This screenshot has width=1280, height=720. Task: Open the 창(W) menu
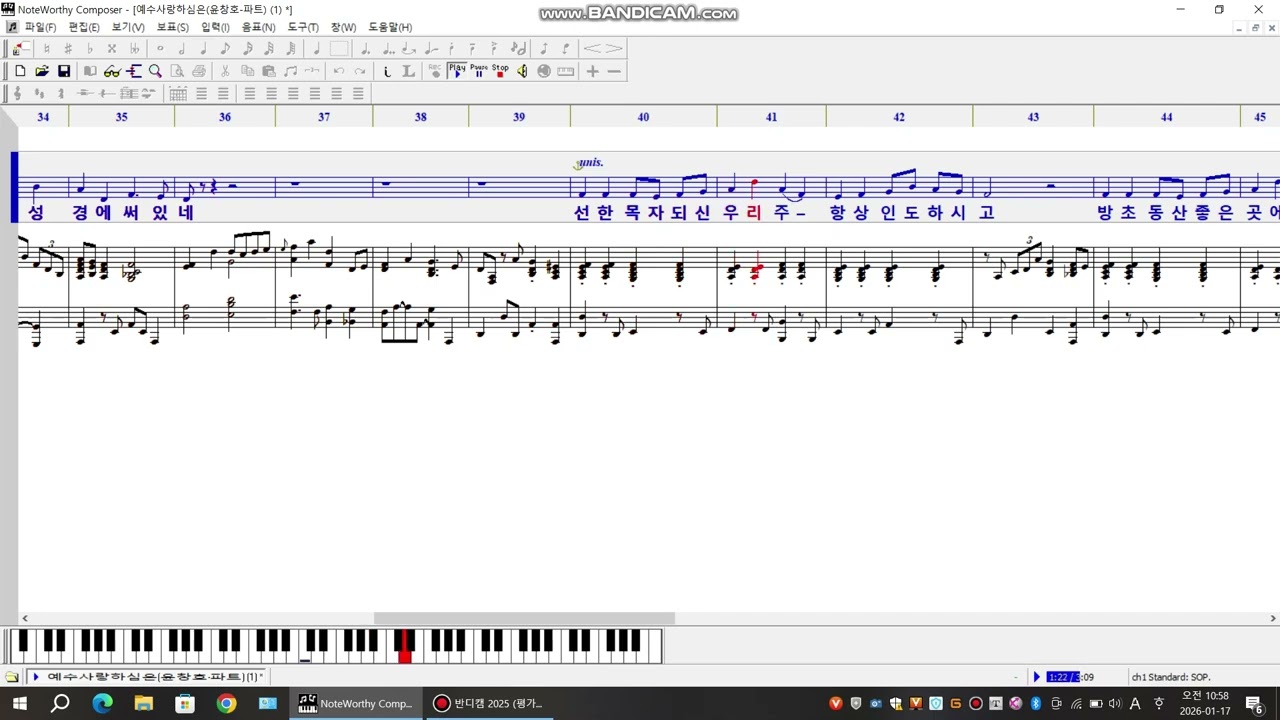tap(343, 27)
